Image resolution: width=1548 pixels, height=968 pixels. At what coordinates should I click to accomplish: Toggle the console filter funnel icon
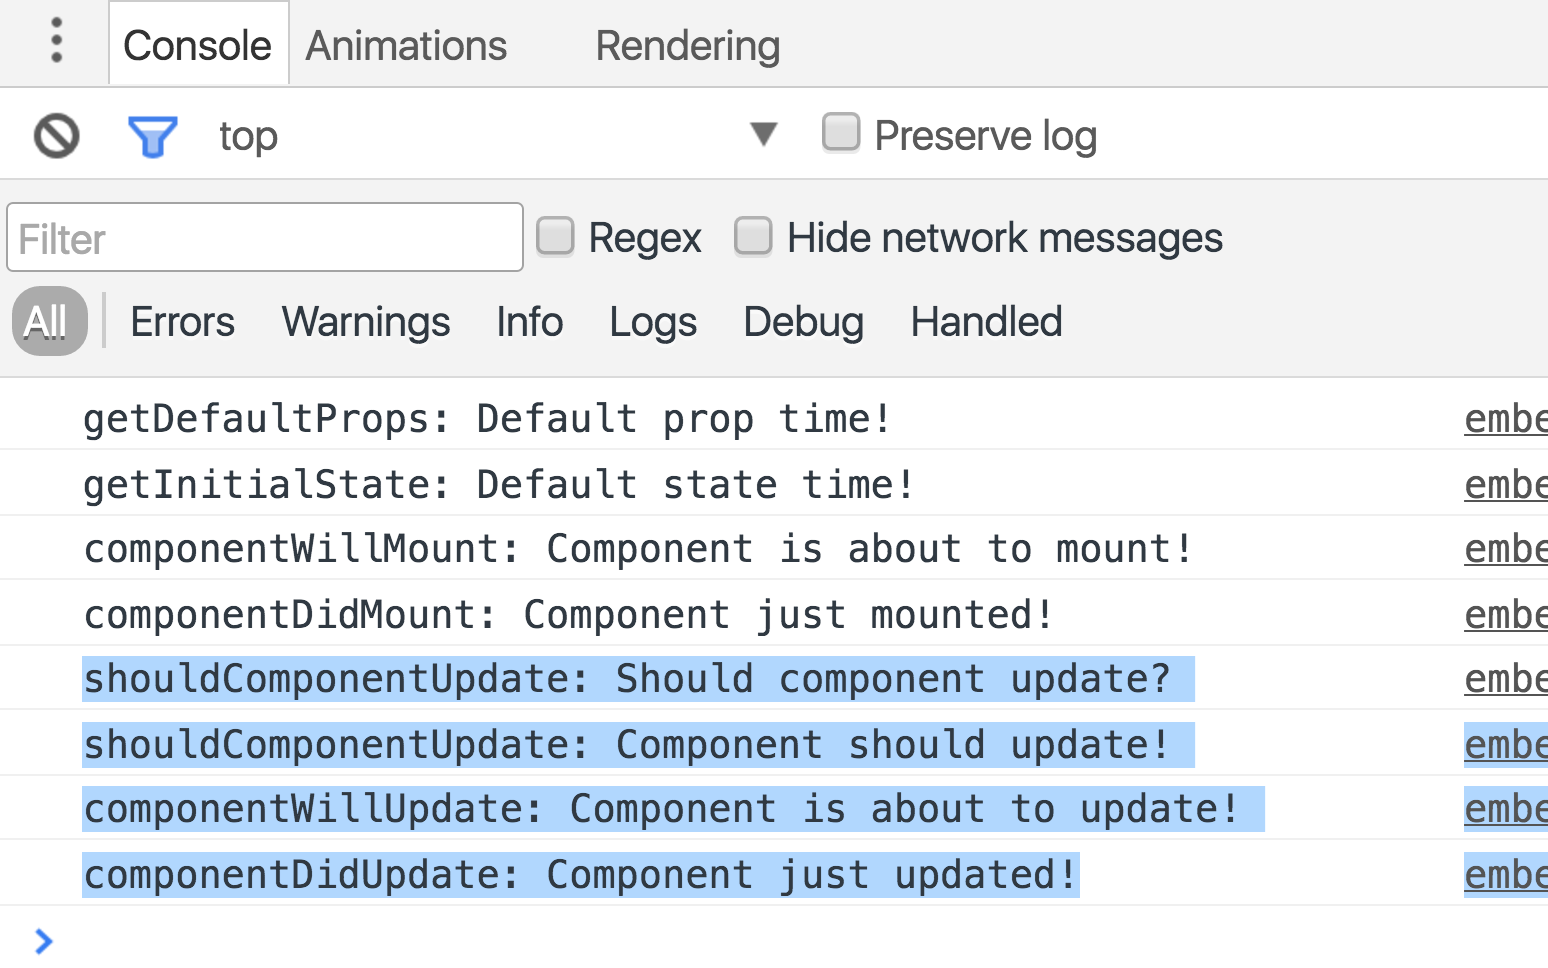[x=152, y=136]
